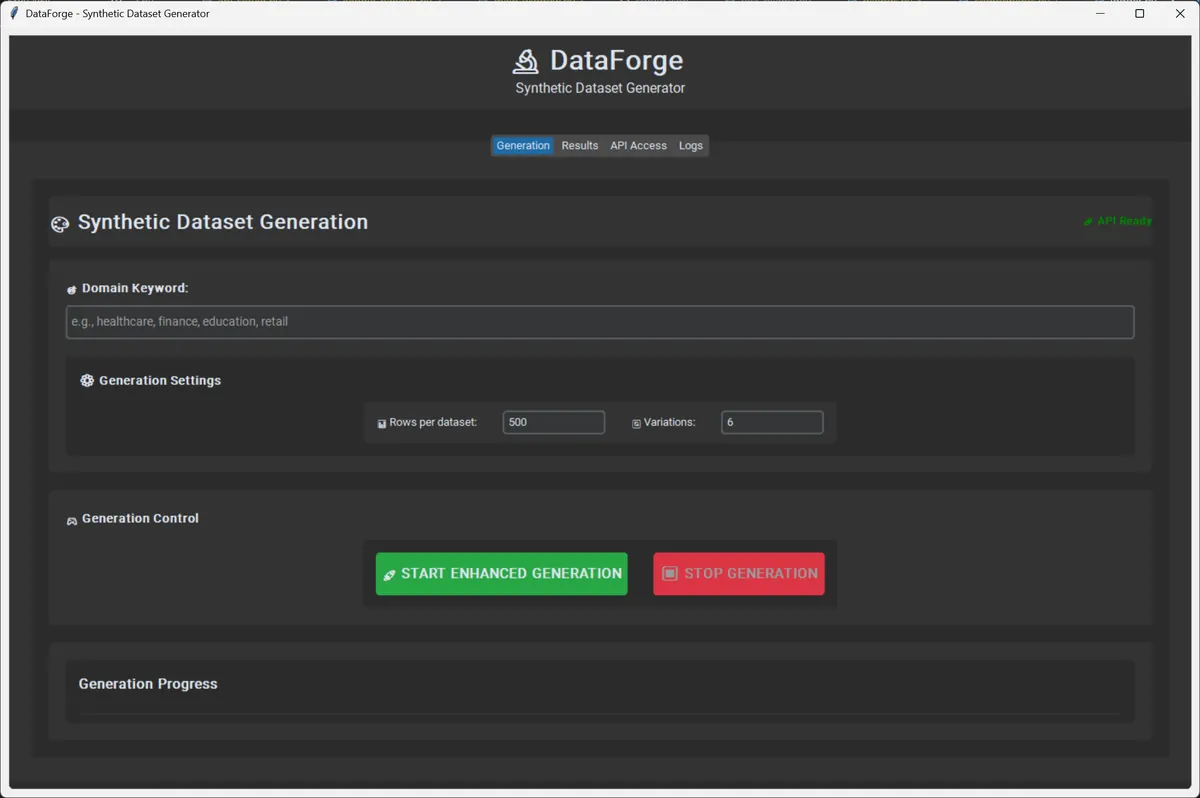
Task: Click the Domain Keyword label text
Action: [135, 288]
